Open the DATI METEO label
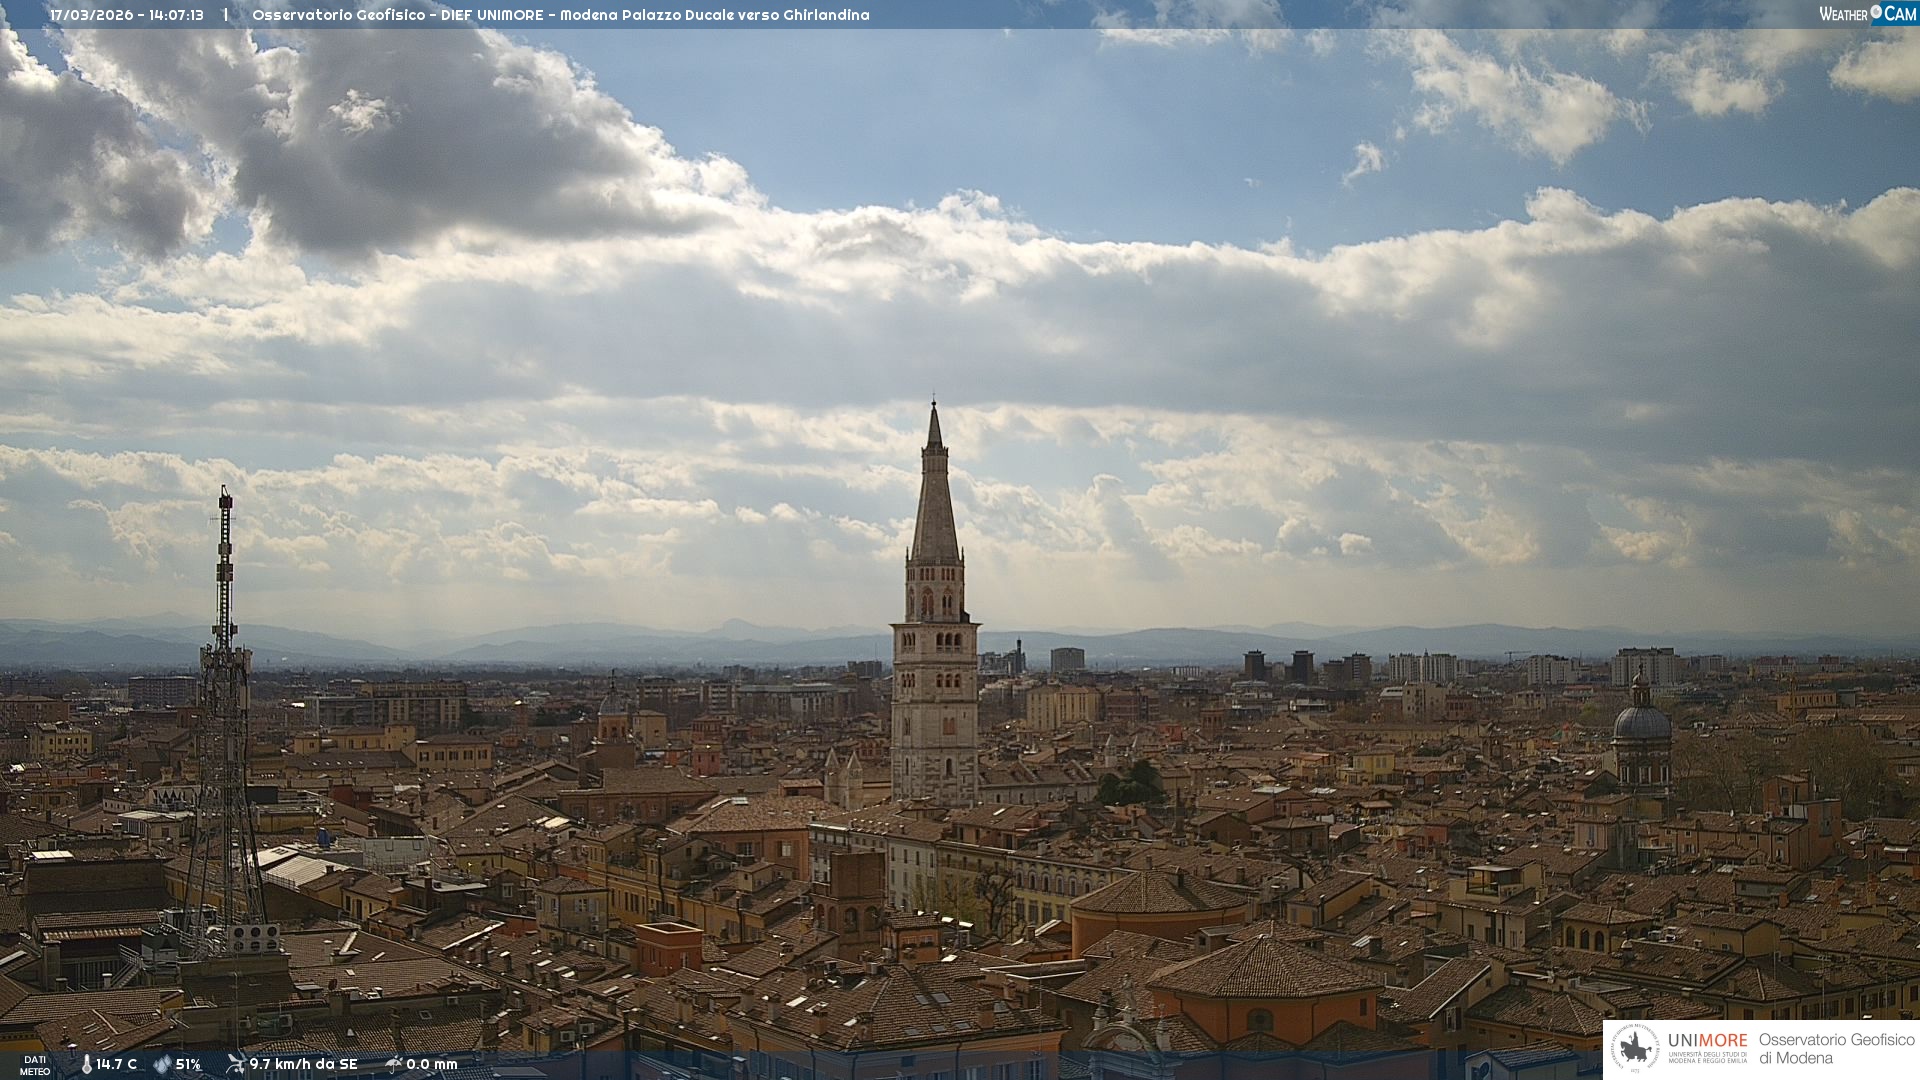Viewport: 1920px width, 1080px height. 35,1065
